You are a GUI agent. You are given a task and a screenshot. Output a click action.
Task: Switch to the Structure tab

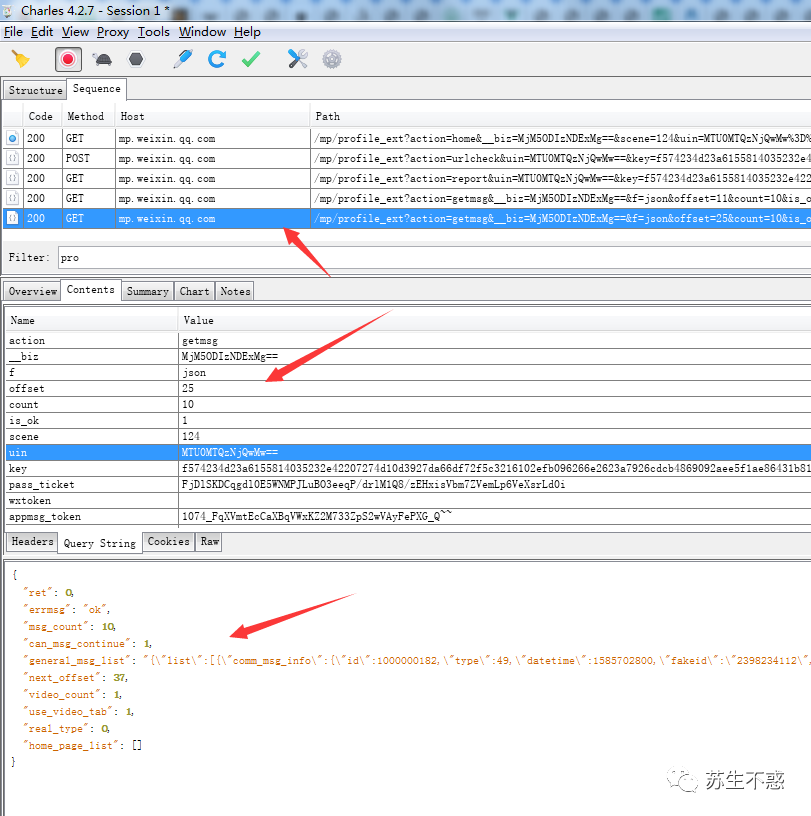point(35,90)
